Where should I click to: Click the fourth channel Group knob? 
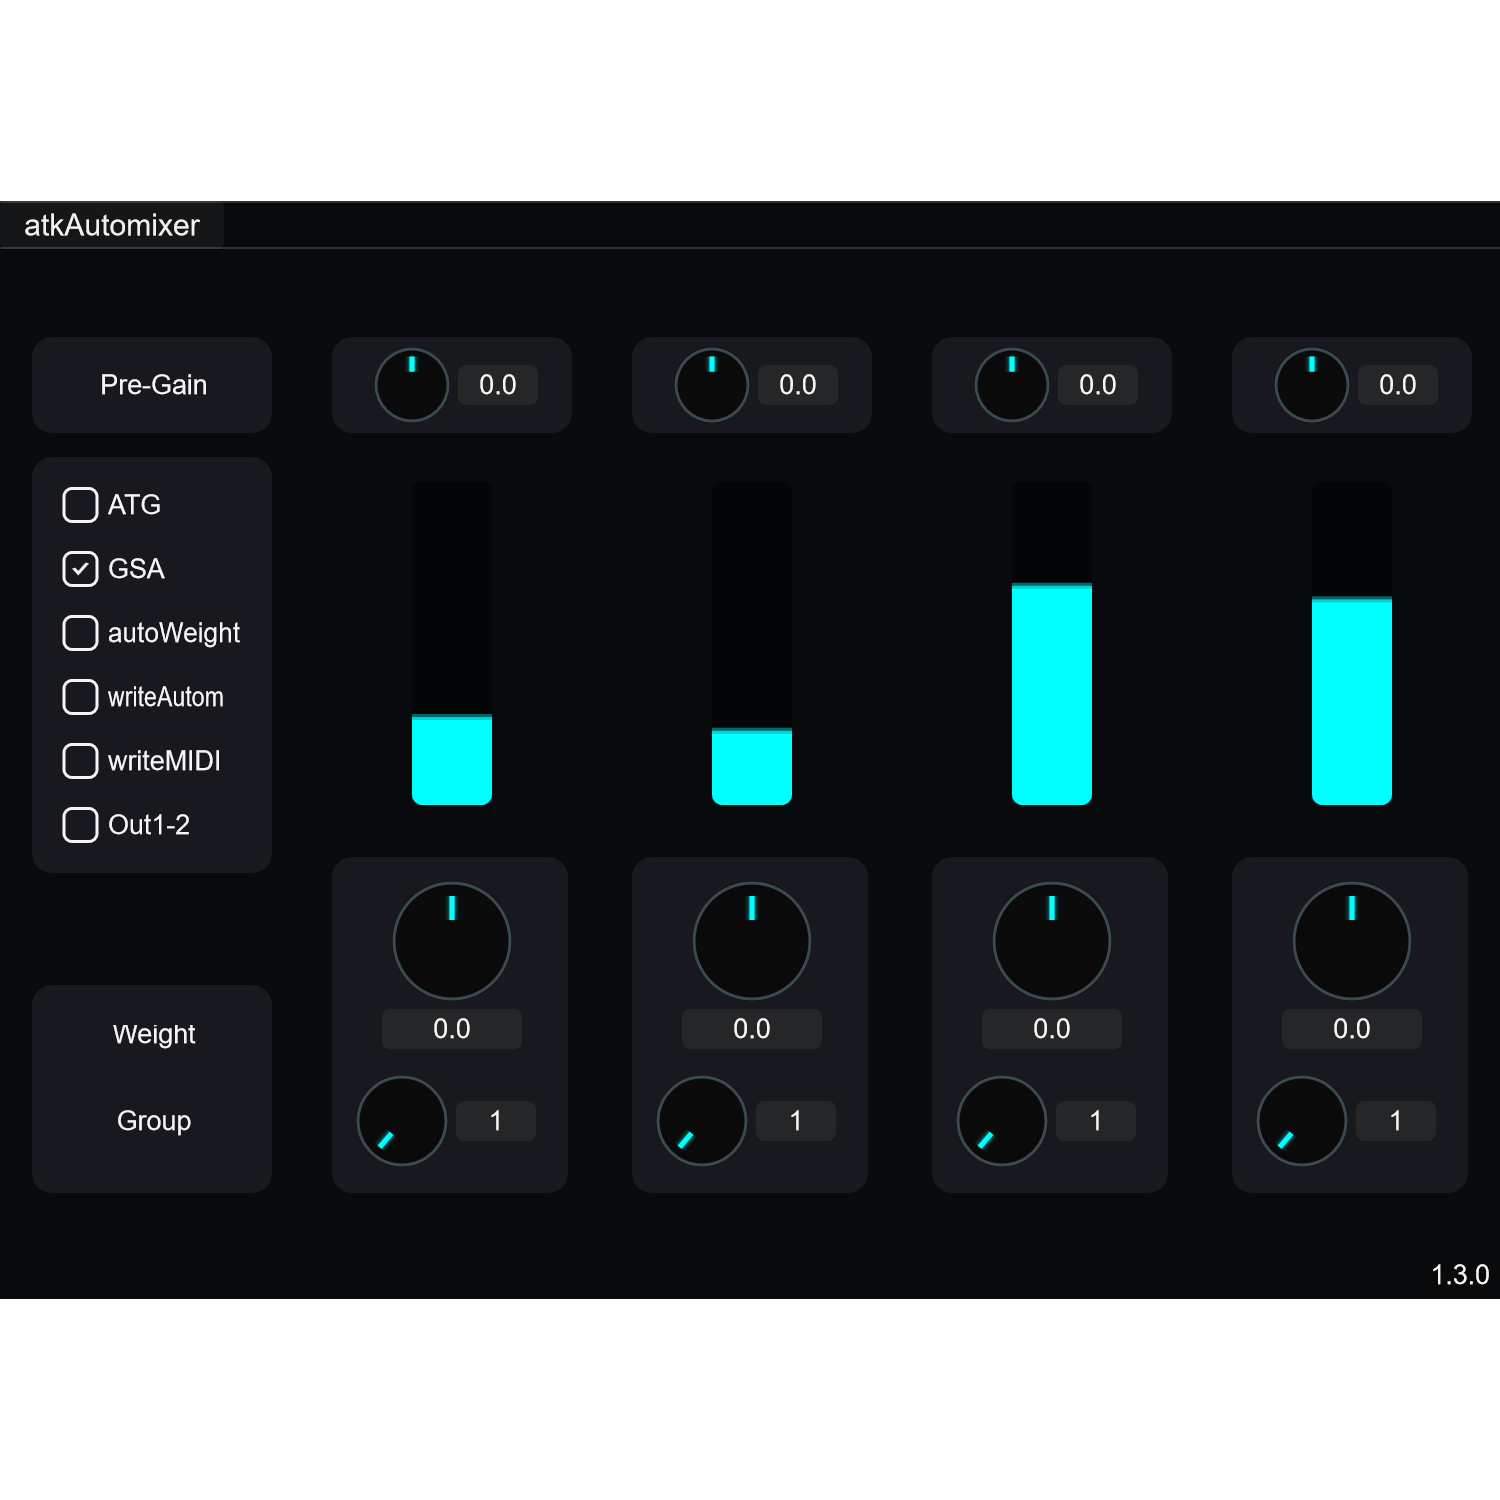coord(1302,1121)
